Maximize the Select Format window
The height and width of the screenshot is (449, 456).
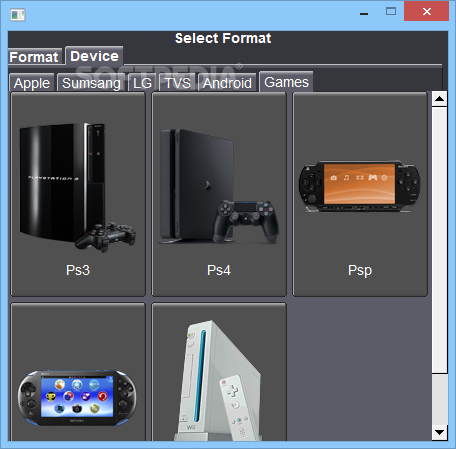(x=391, y=11)
